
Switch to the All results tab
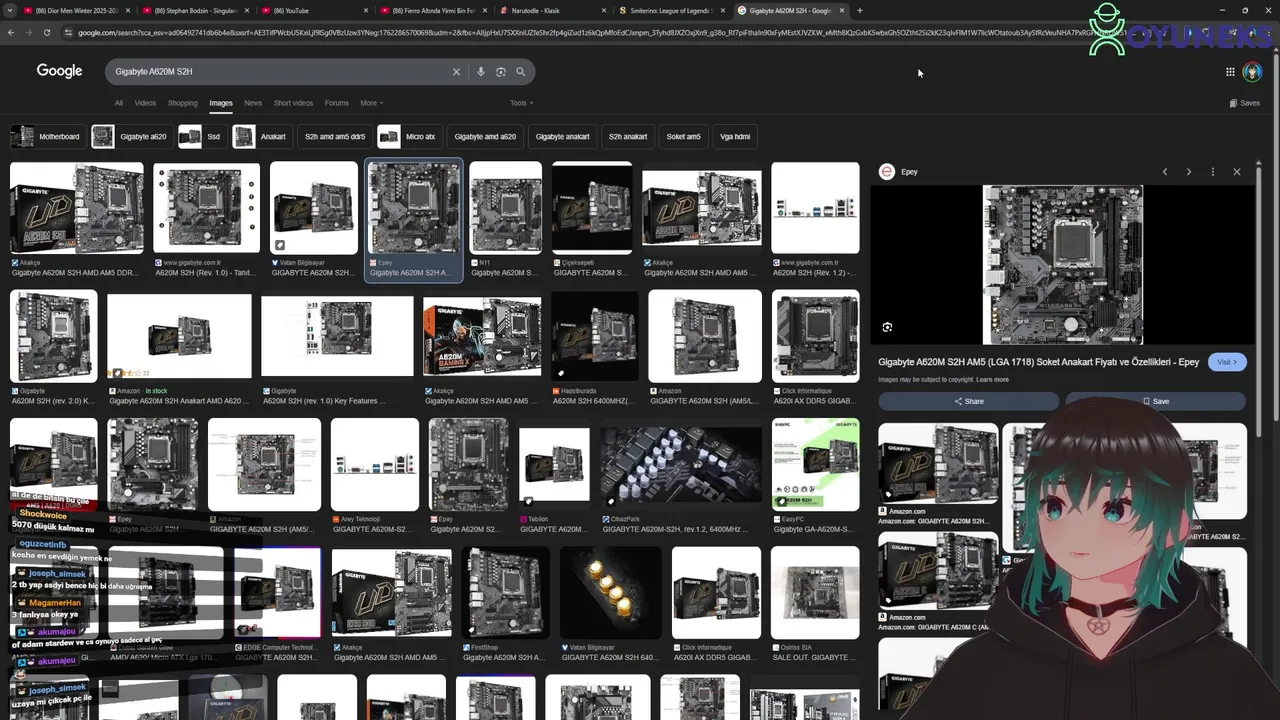(x=118, y=103)
